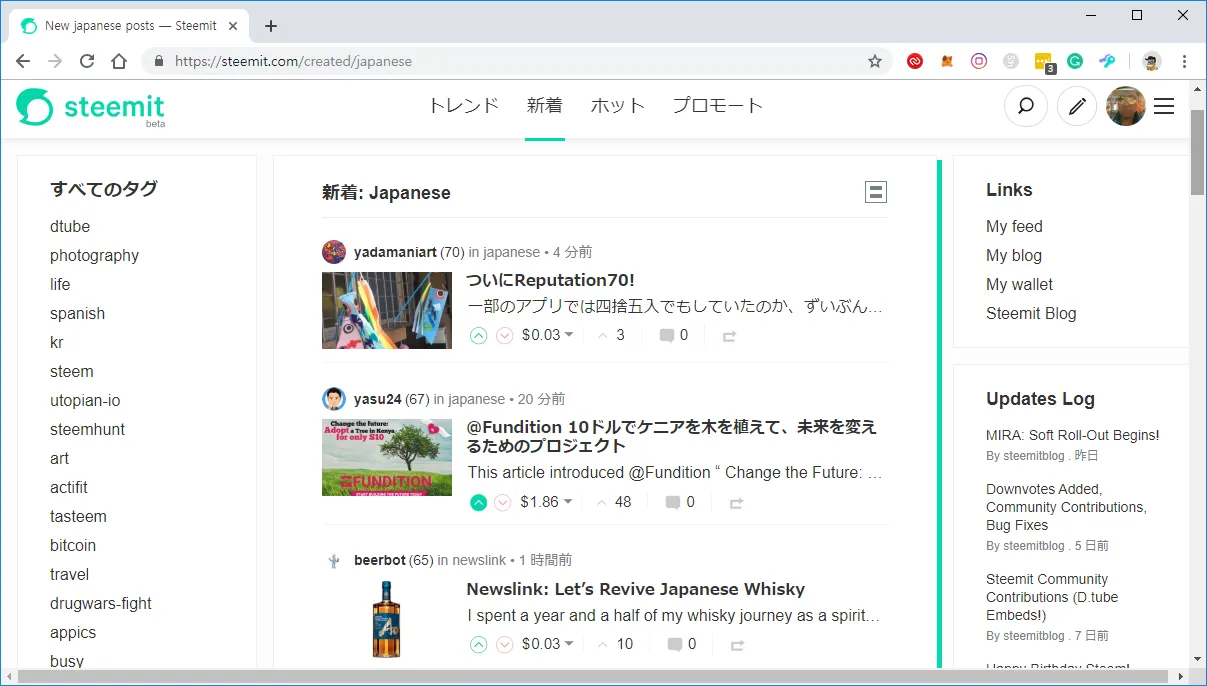Downvote the ついにReputation70! post
The height and width of the screenshot is (686, 1207).
504,336
